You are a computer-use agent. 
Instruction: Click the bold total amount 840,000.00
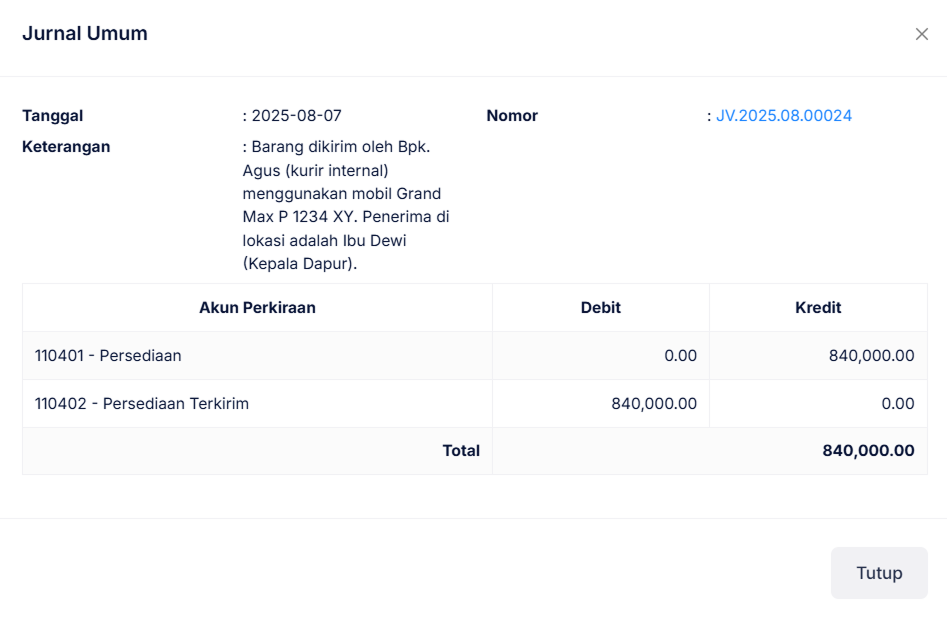868,451
